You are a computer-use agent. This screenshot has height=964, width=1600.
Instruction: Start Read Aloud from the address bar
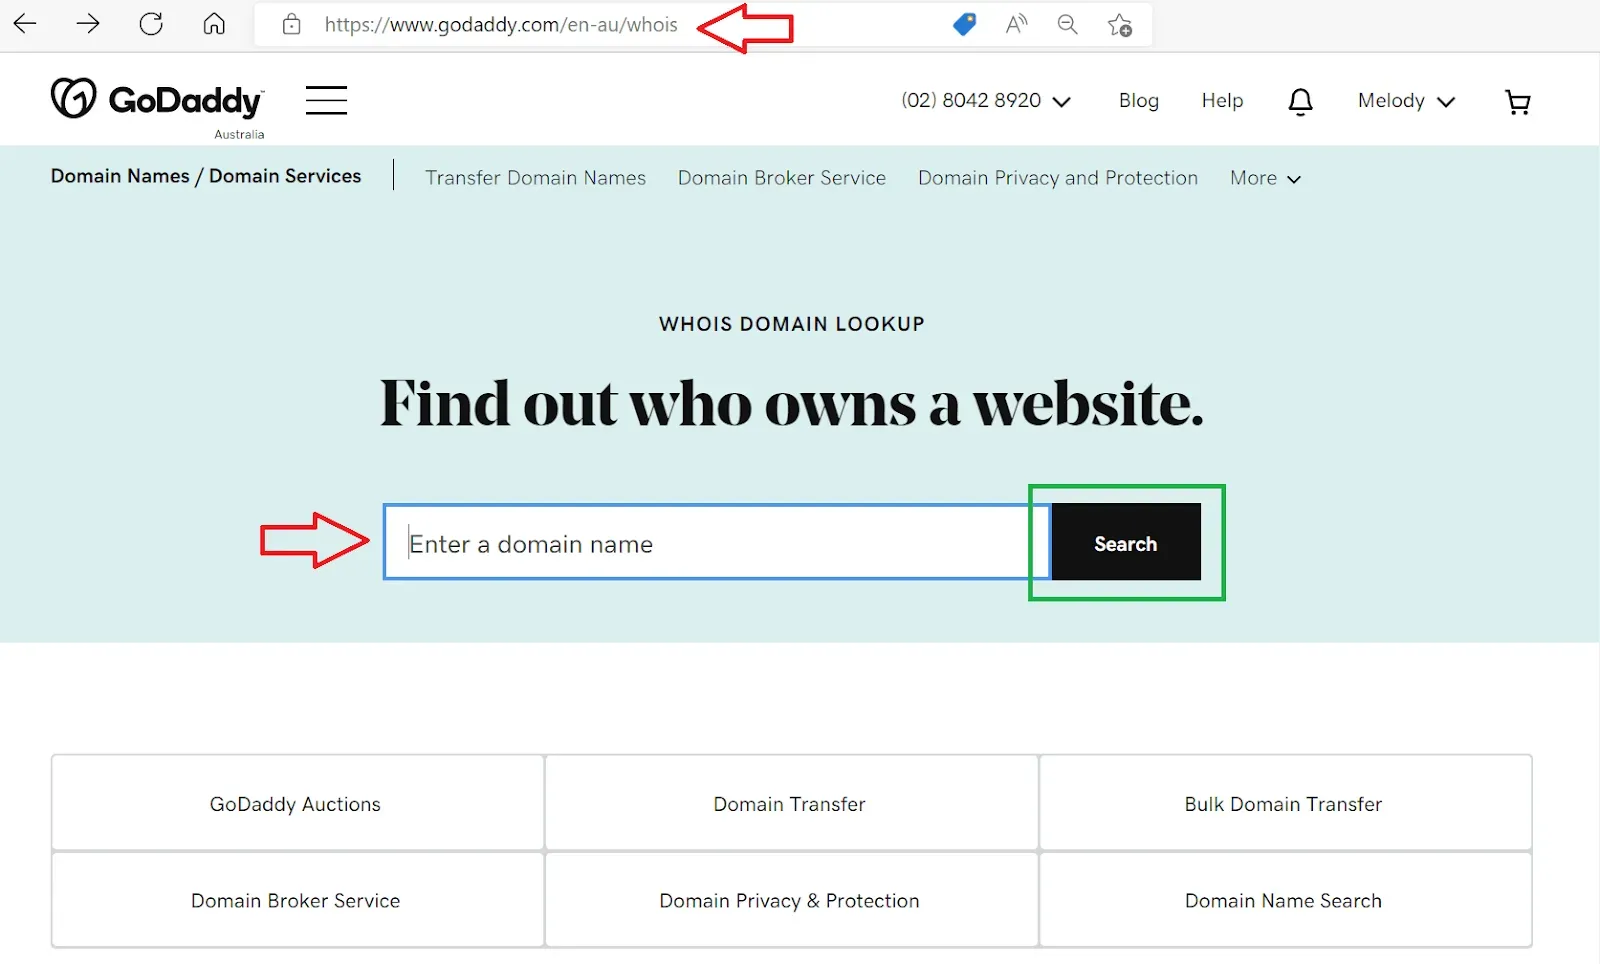coord(1016,24)
